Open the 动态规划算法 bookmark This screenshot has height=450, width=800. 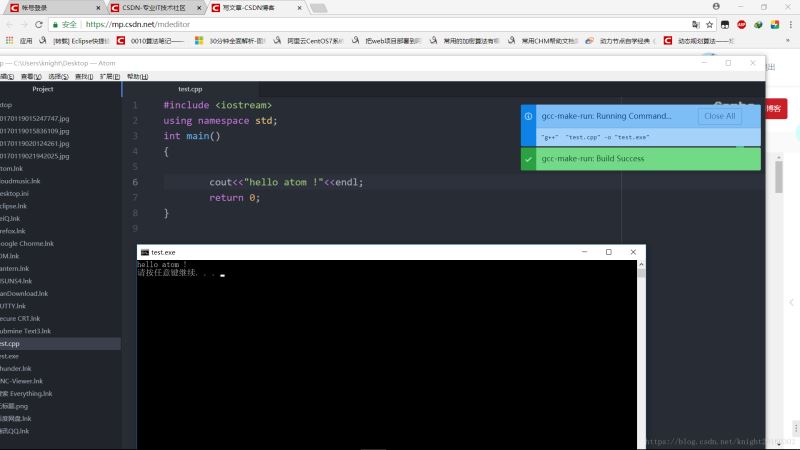(x=699, y=41)
